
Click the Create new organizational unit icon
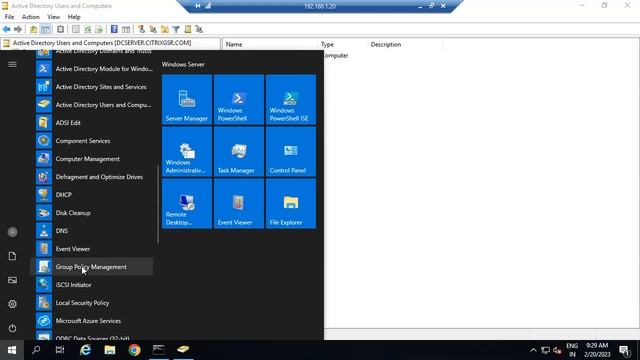click(164, 29)
